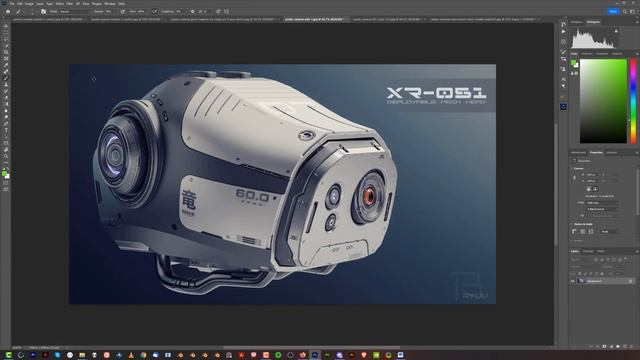The image size is (640, 360).
Task: Toggle airbrush-style build-up
Action: pyautogui.click(x=155, y=11)
